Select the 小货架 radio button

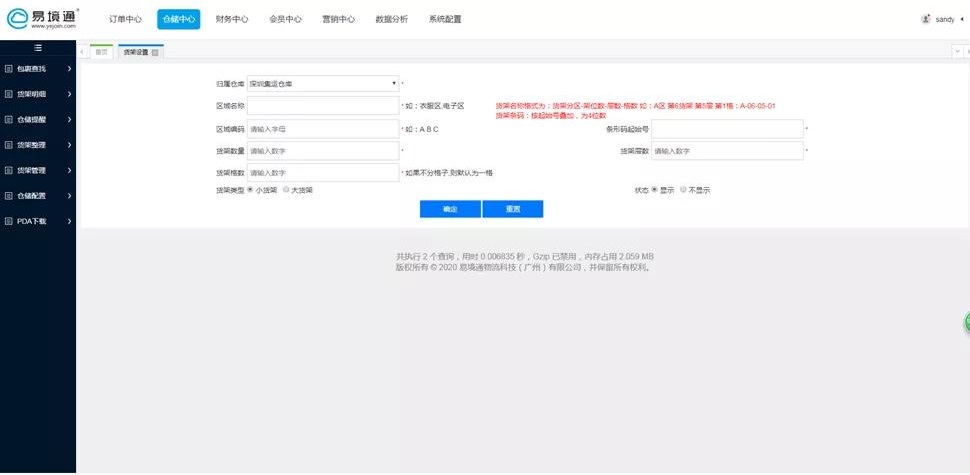[x=250, y=189]
